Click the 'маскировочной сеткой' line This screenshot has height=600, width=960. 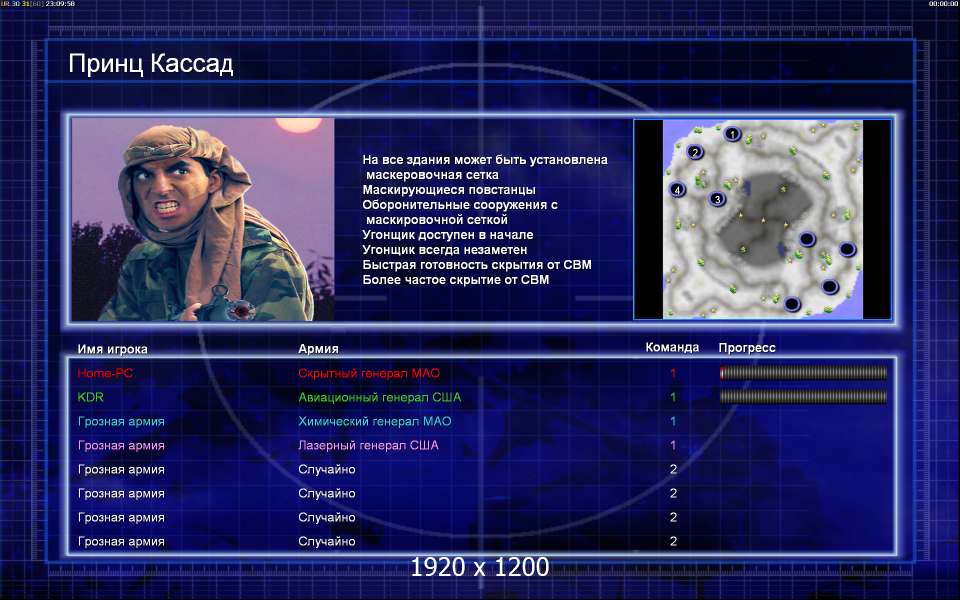click(x=437, y=220)
